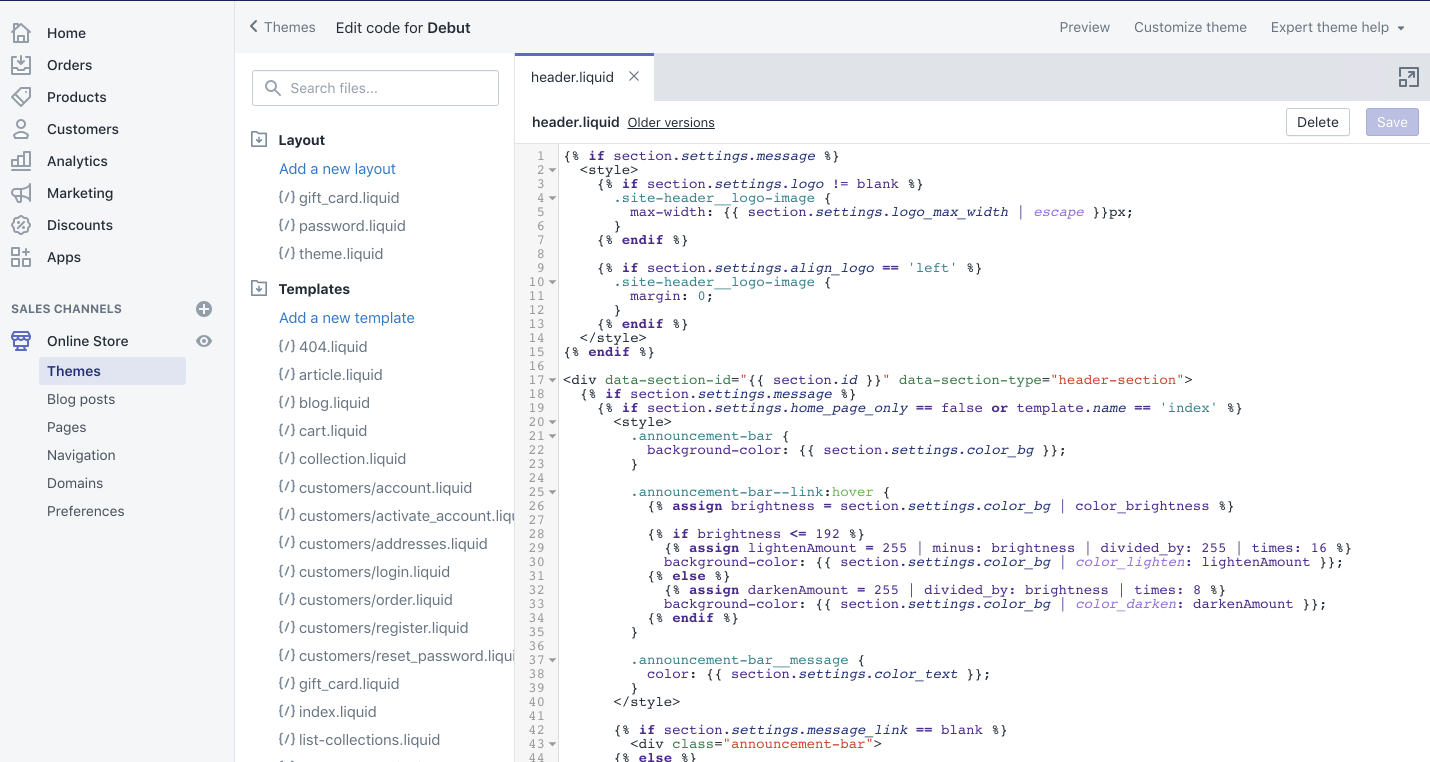Click Add a new template
The width and height of the screenshot is (1430, 762).
coord(346,318)
